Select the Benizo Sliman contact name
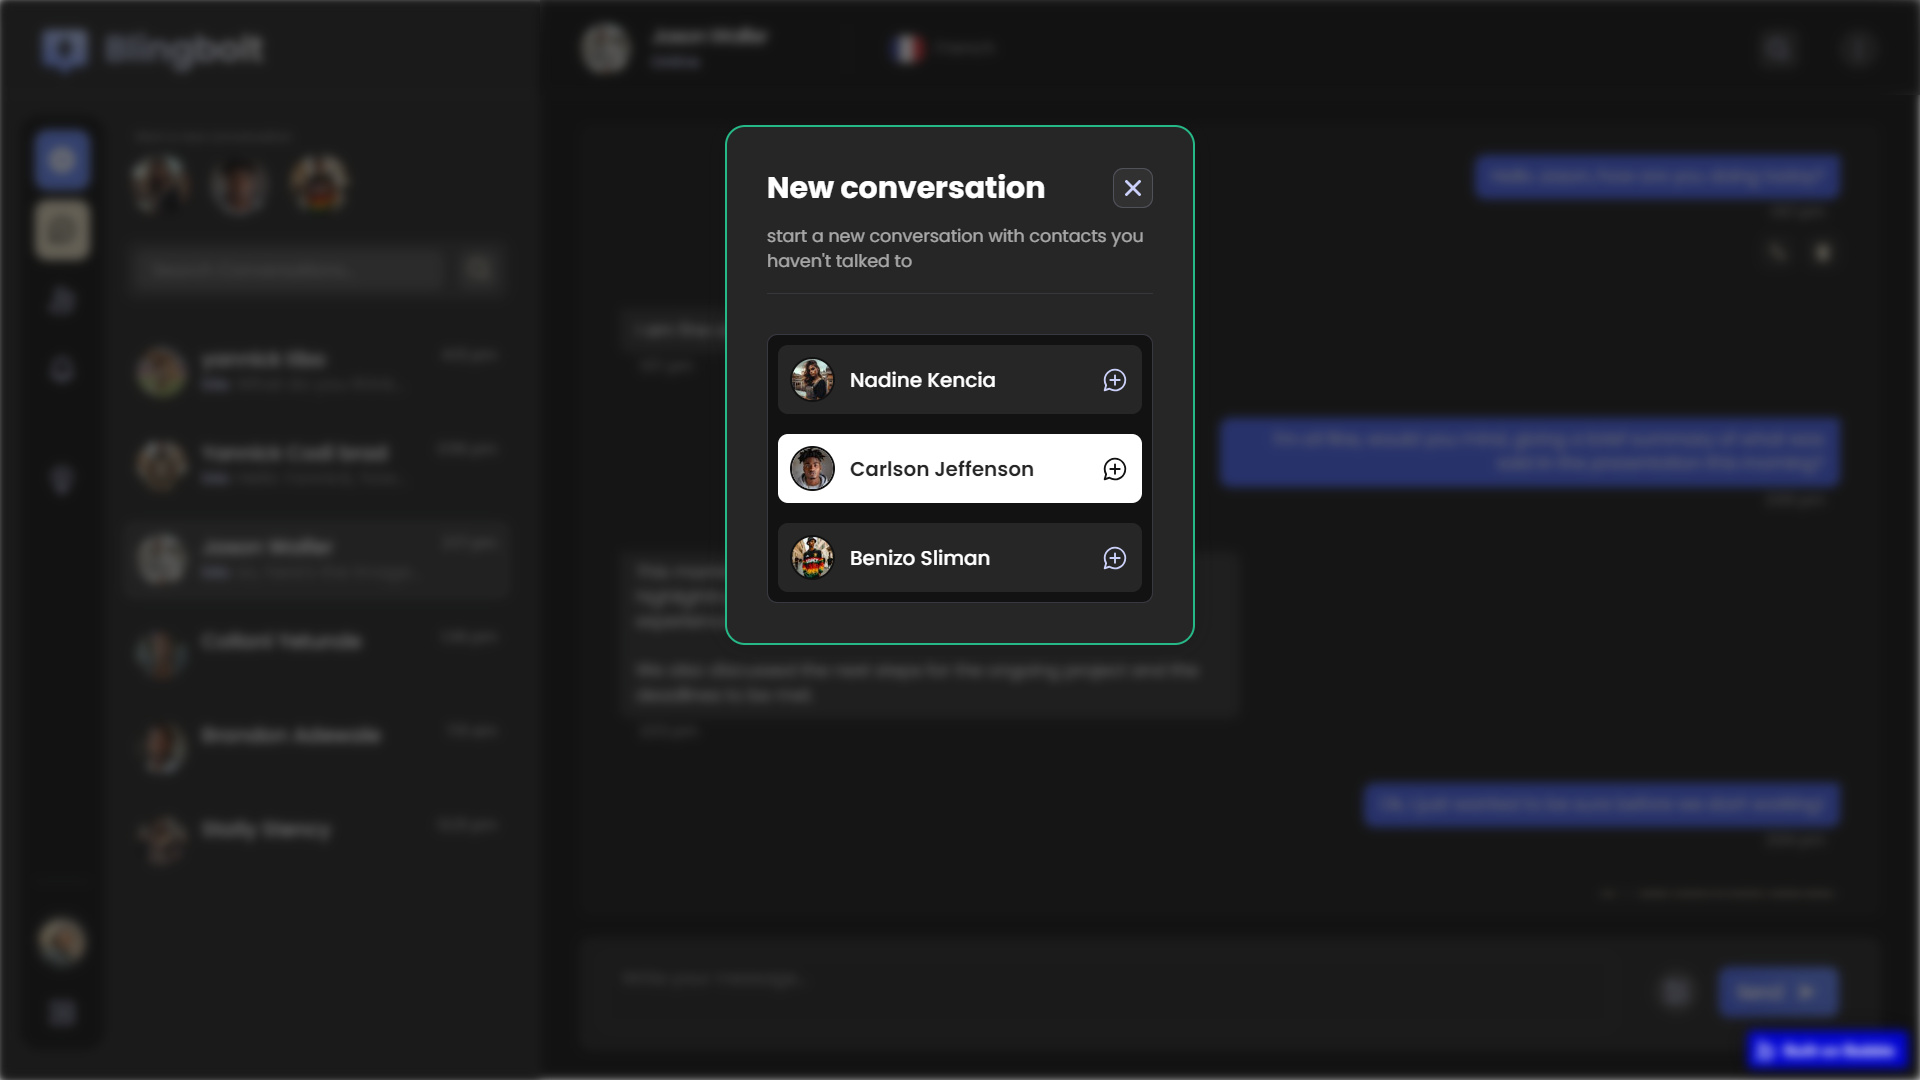The image size is (1920, 1080). coord(919,558)
